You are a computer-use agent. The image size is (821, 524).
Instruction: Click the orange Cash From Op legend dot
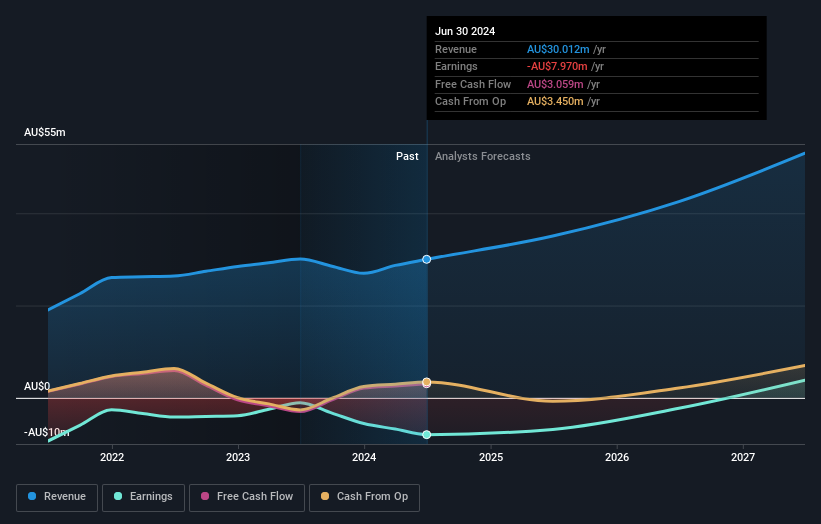pyautogui.click(x=325, y=496)
